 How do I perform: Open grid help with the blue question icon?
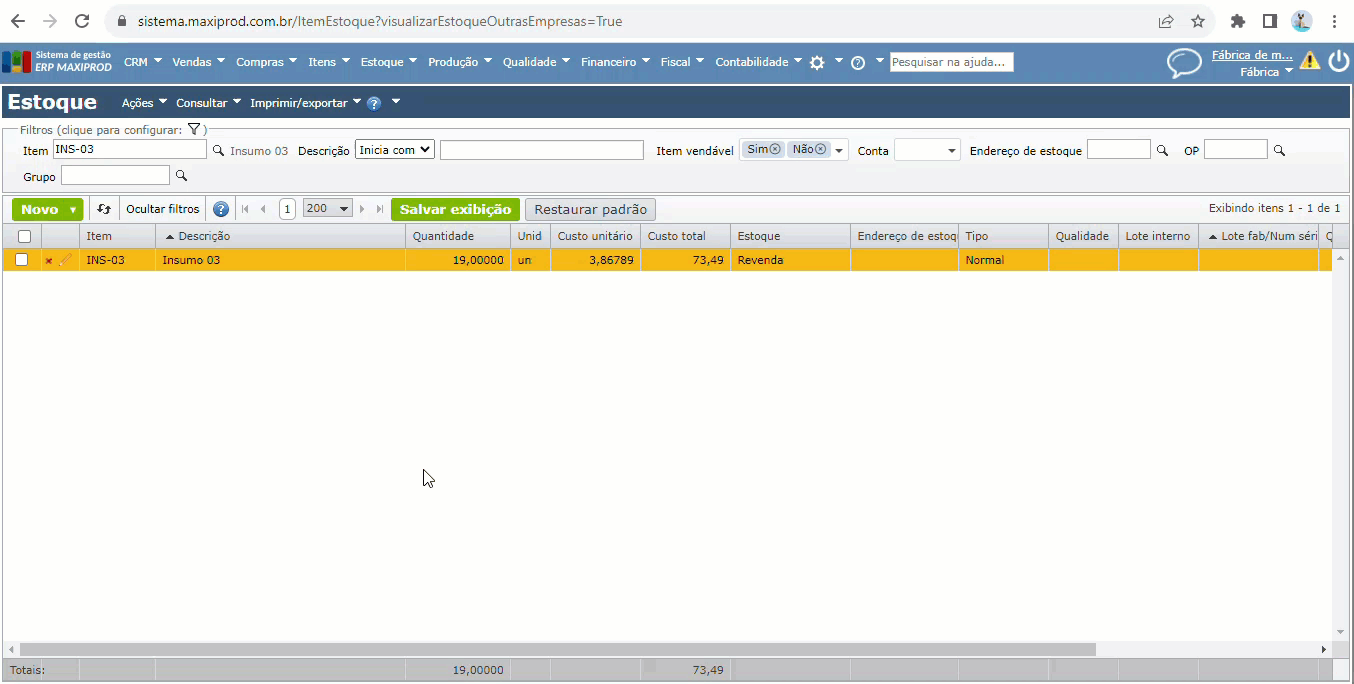click(221, 209)
